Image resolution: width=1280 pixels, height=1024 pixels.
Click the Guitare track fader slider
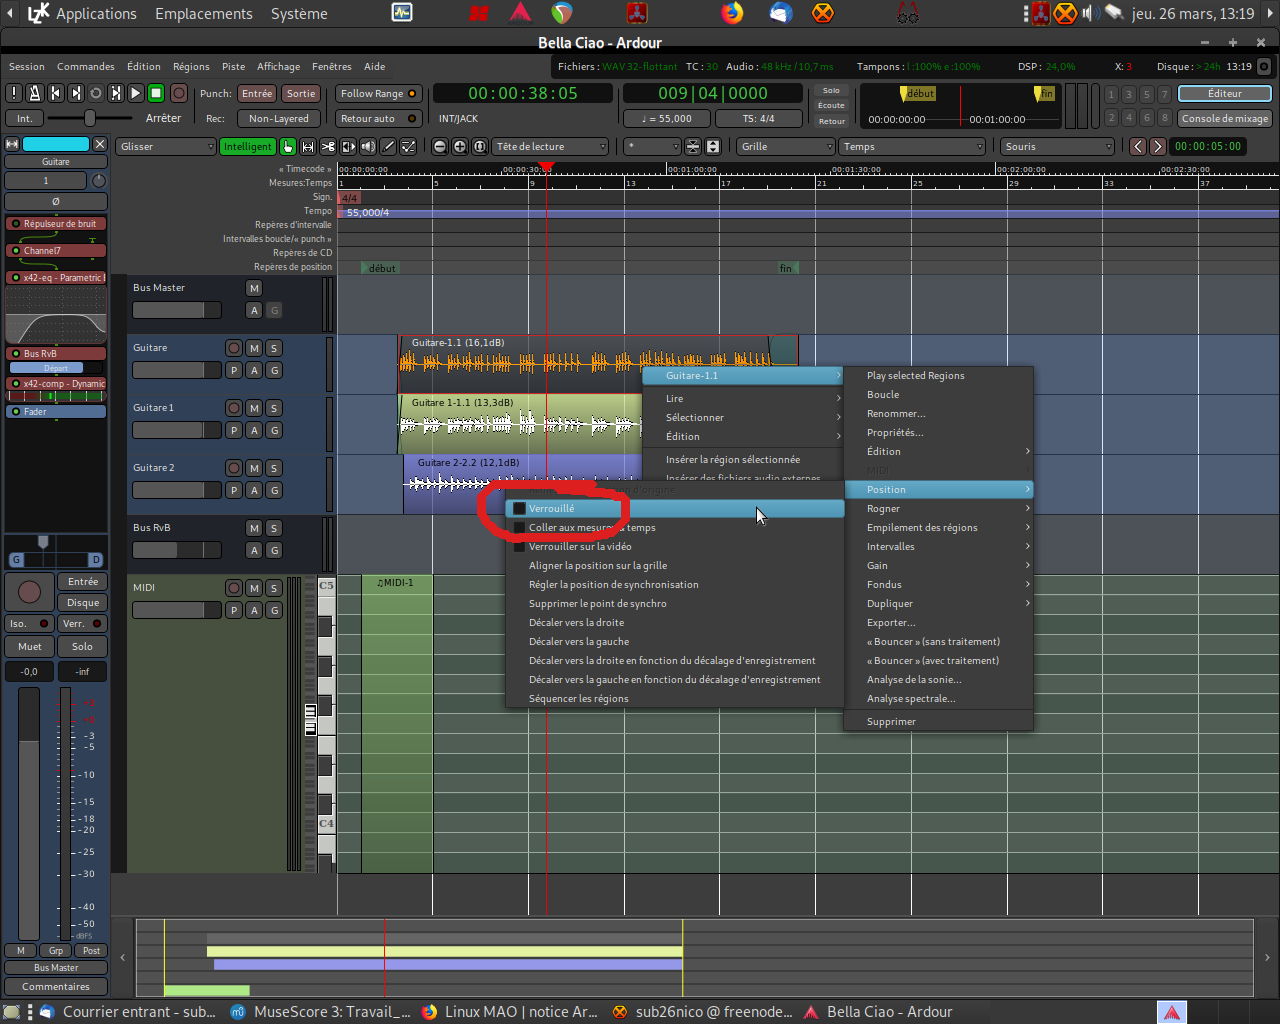click(x=177, y=370)
